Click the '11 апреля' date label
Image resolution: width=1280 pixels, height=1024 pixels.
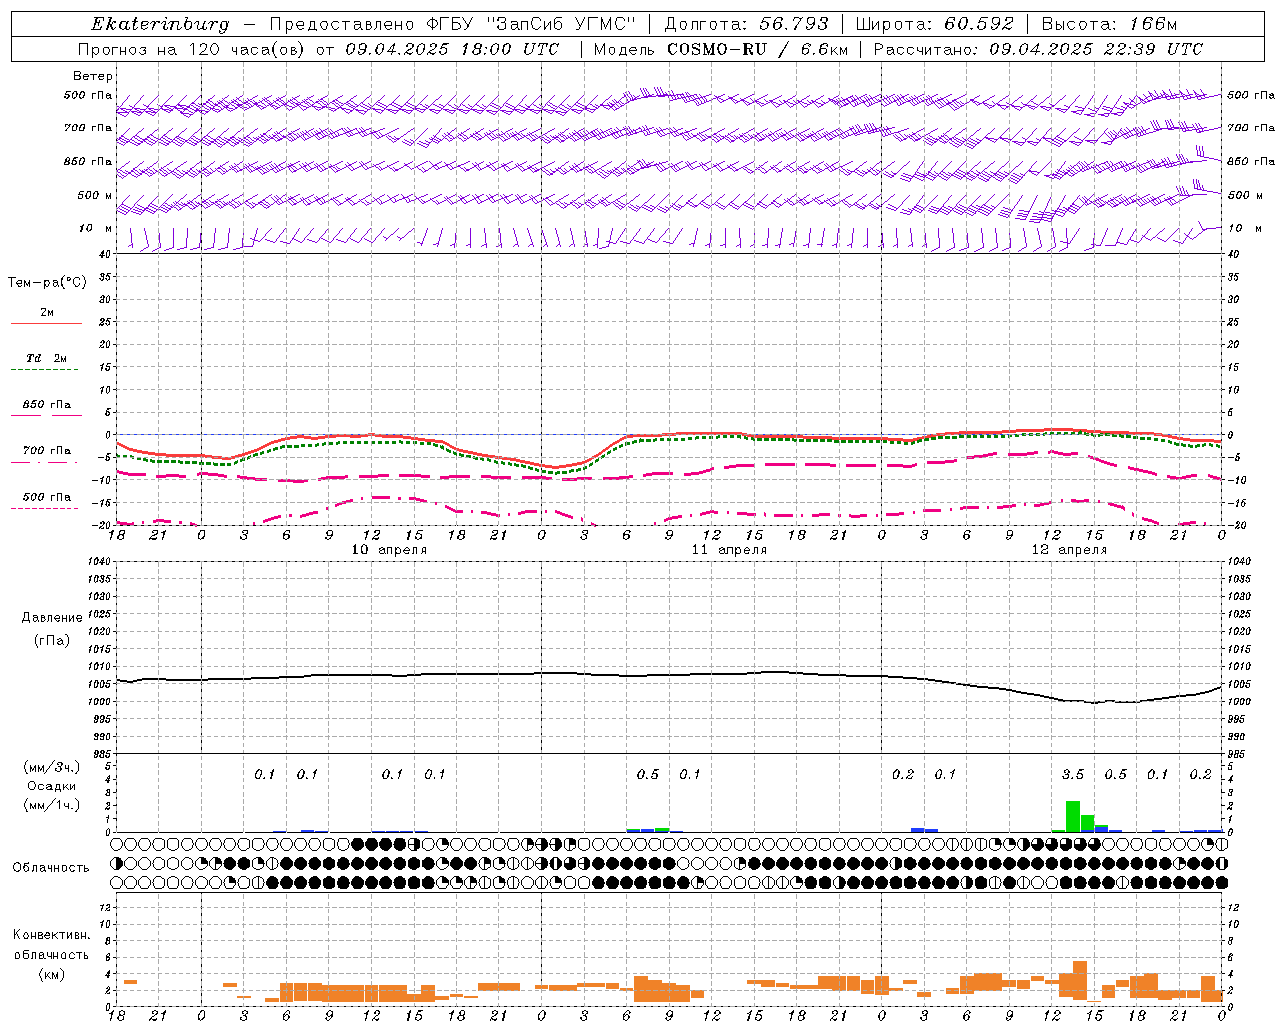click(x=730, y=550)
